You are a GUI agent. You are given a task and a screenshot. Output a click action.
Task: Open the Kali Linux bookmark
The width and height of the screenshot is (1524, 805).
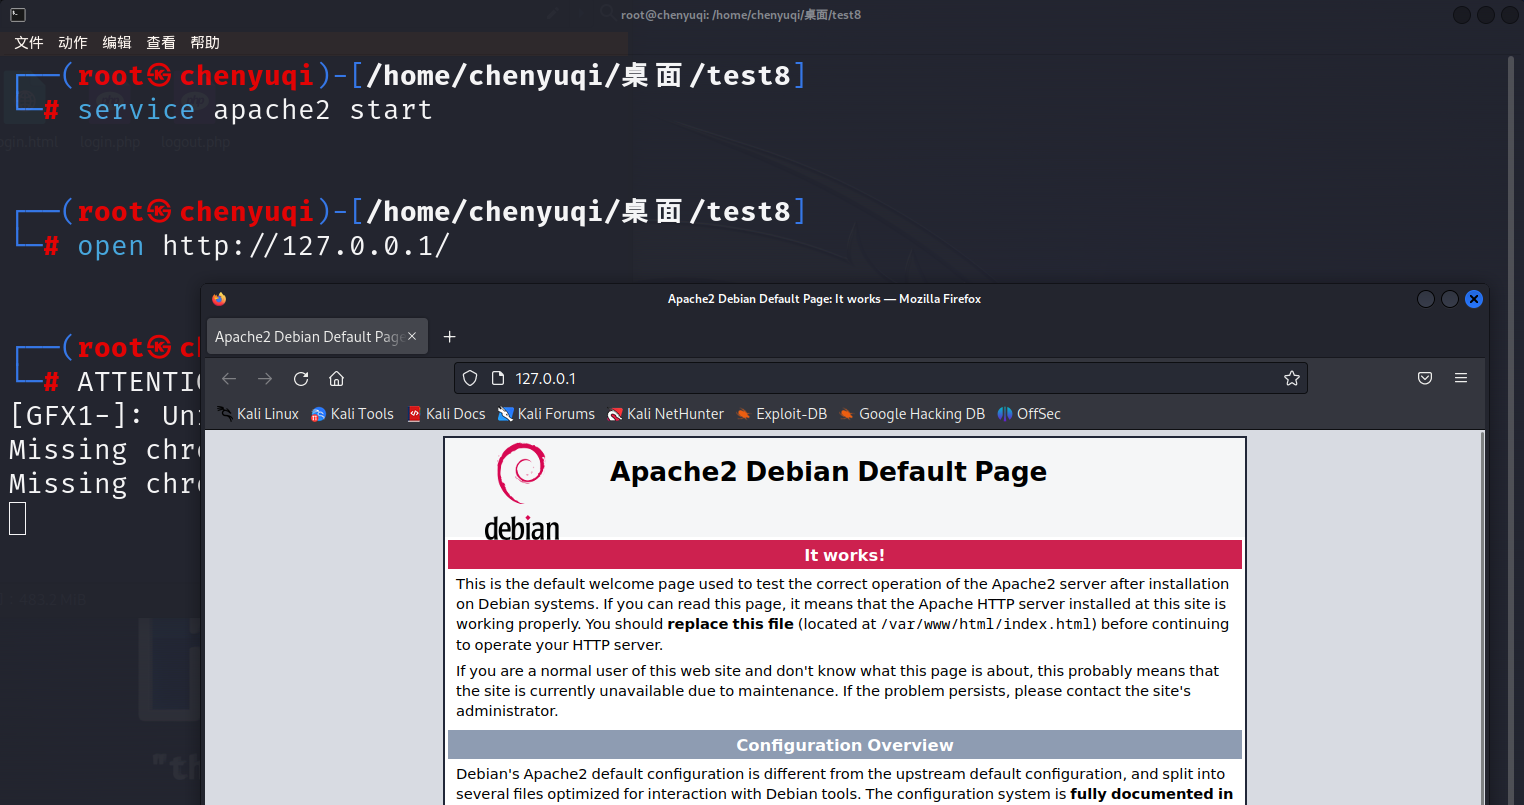tap(258, 414)
